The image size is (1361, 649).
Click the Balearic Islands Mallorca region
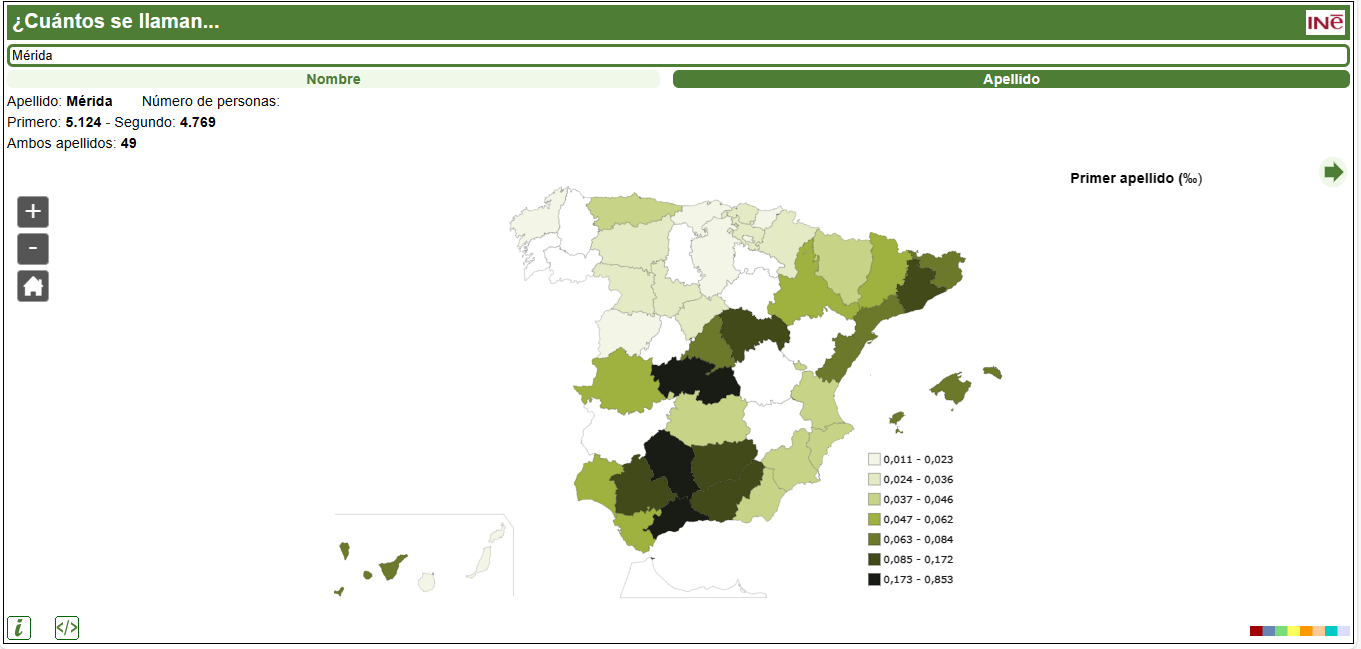point(951,387)
